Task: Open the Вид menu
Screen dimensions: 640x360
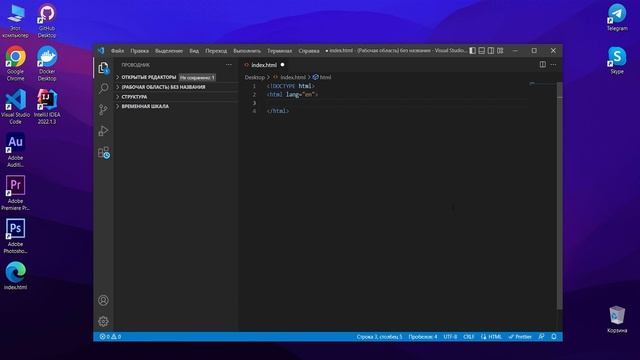Action: pos(194,51)
